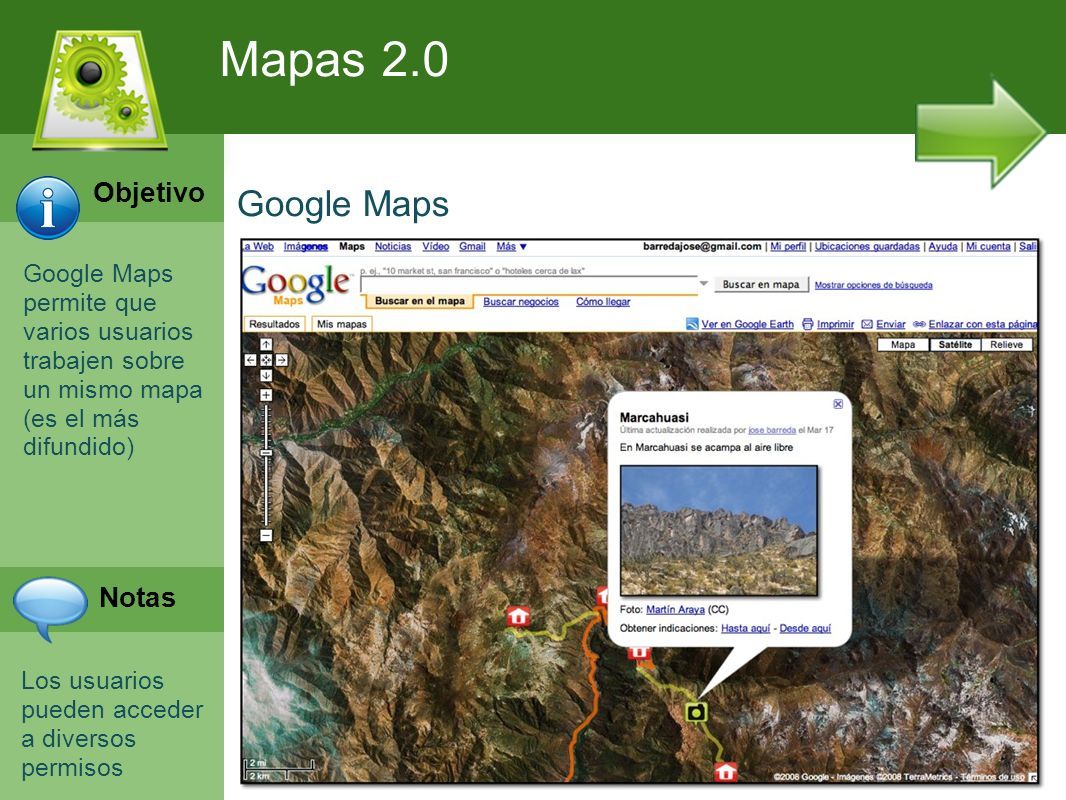Image resolution: width=1066 pixels, height=800 pixels.
Task: Click the Hasta aquí directions link
Action: click(745, 628)
